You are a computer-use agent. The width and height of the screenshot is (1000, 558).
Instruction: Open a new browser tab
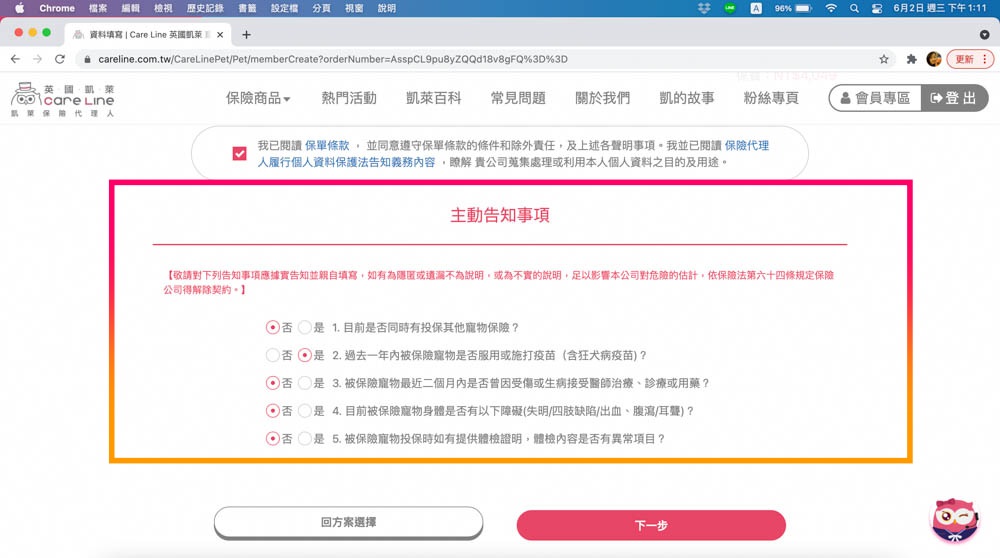(246, 34)
